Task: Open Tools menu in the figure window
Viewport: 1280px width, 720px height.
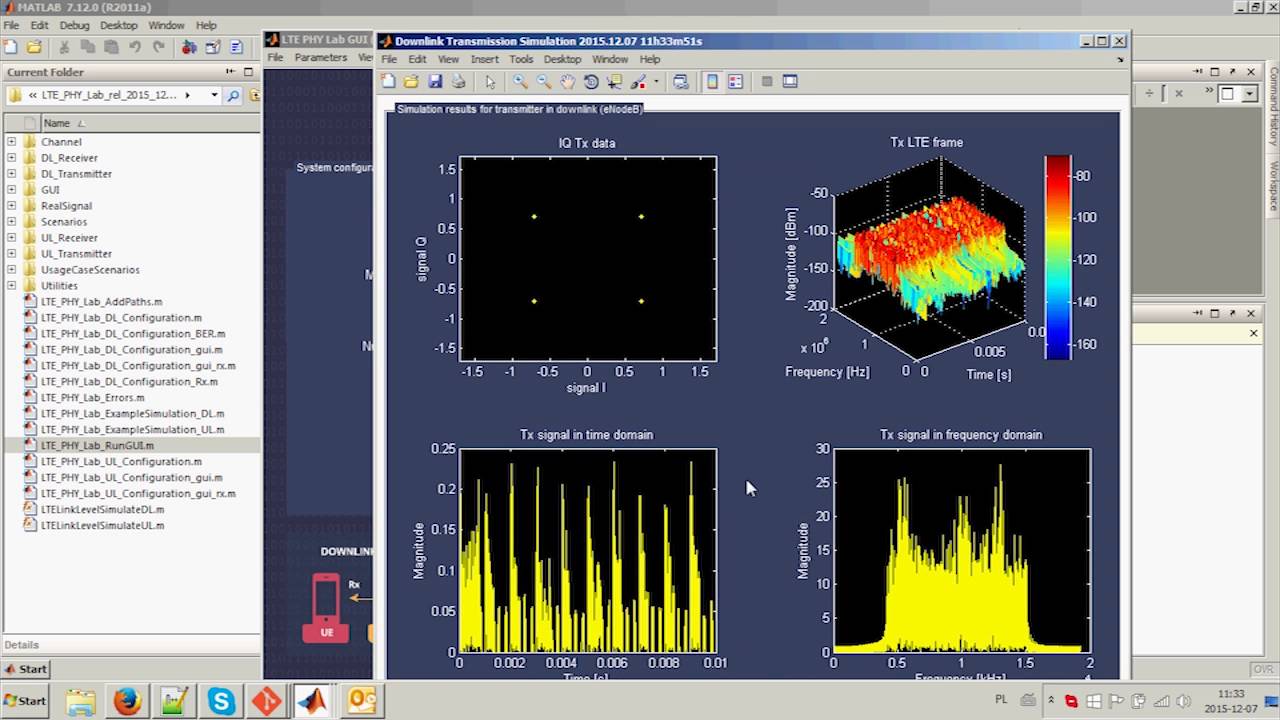Action: pyautogui.click(x=521, y=60)
